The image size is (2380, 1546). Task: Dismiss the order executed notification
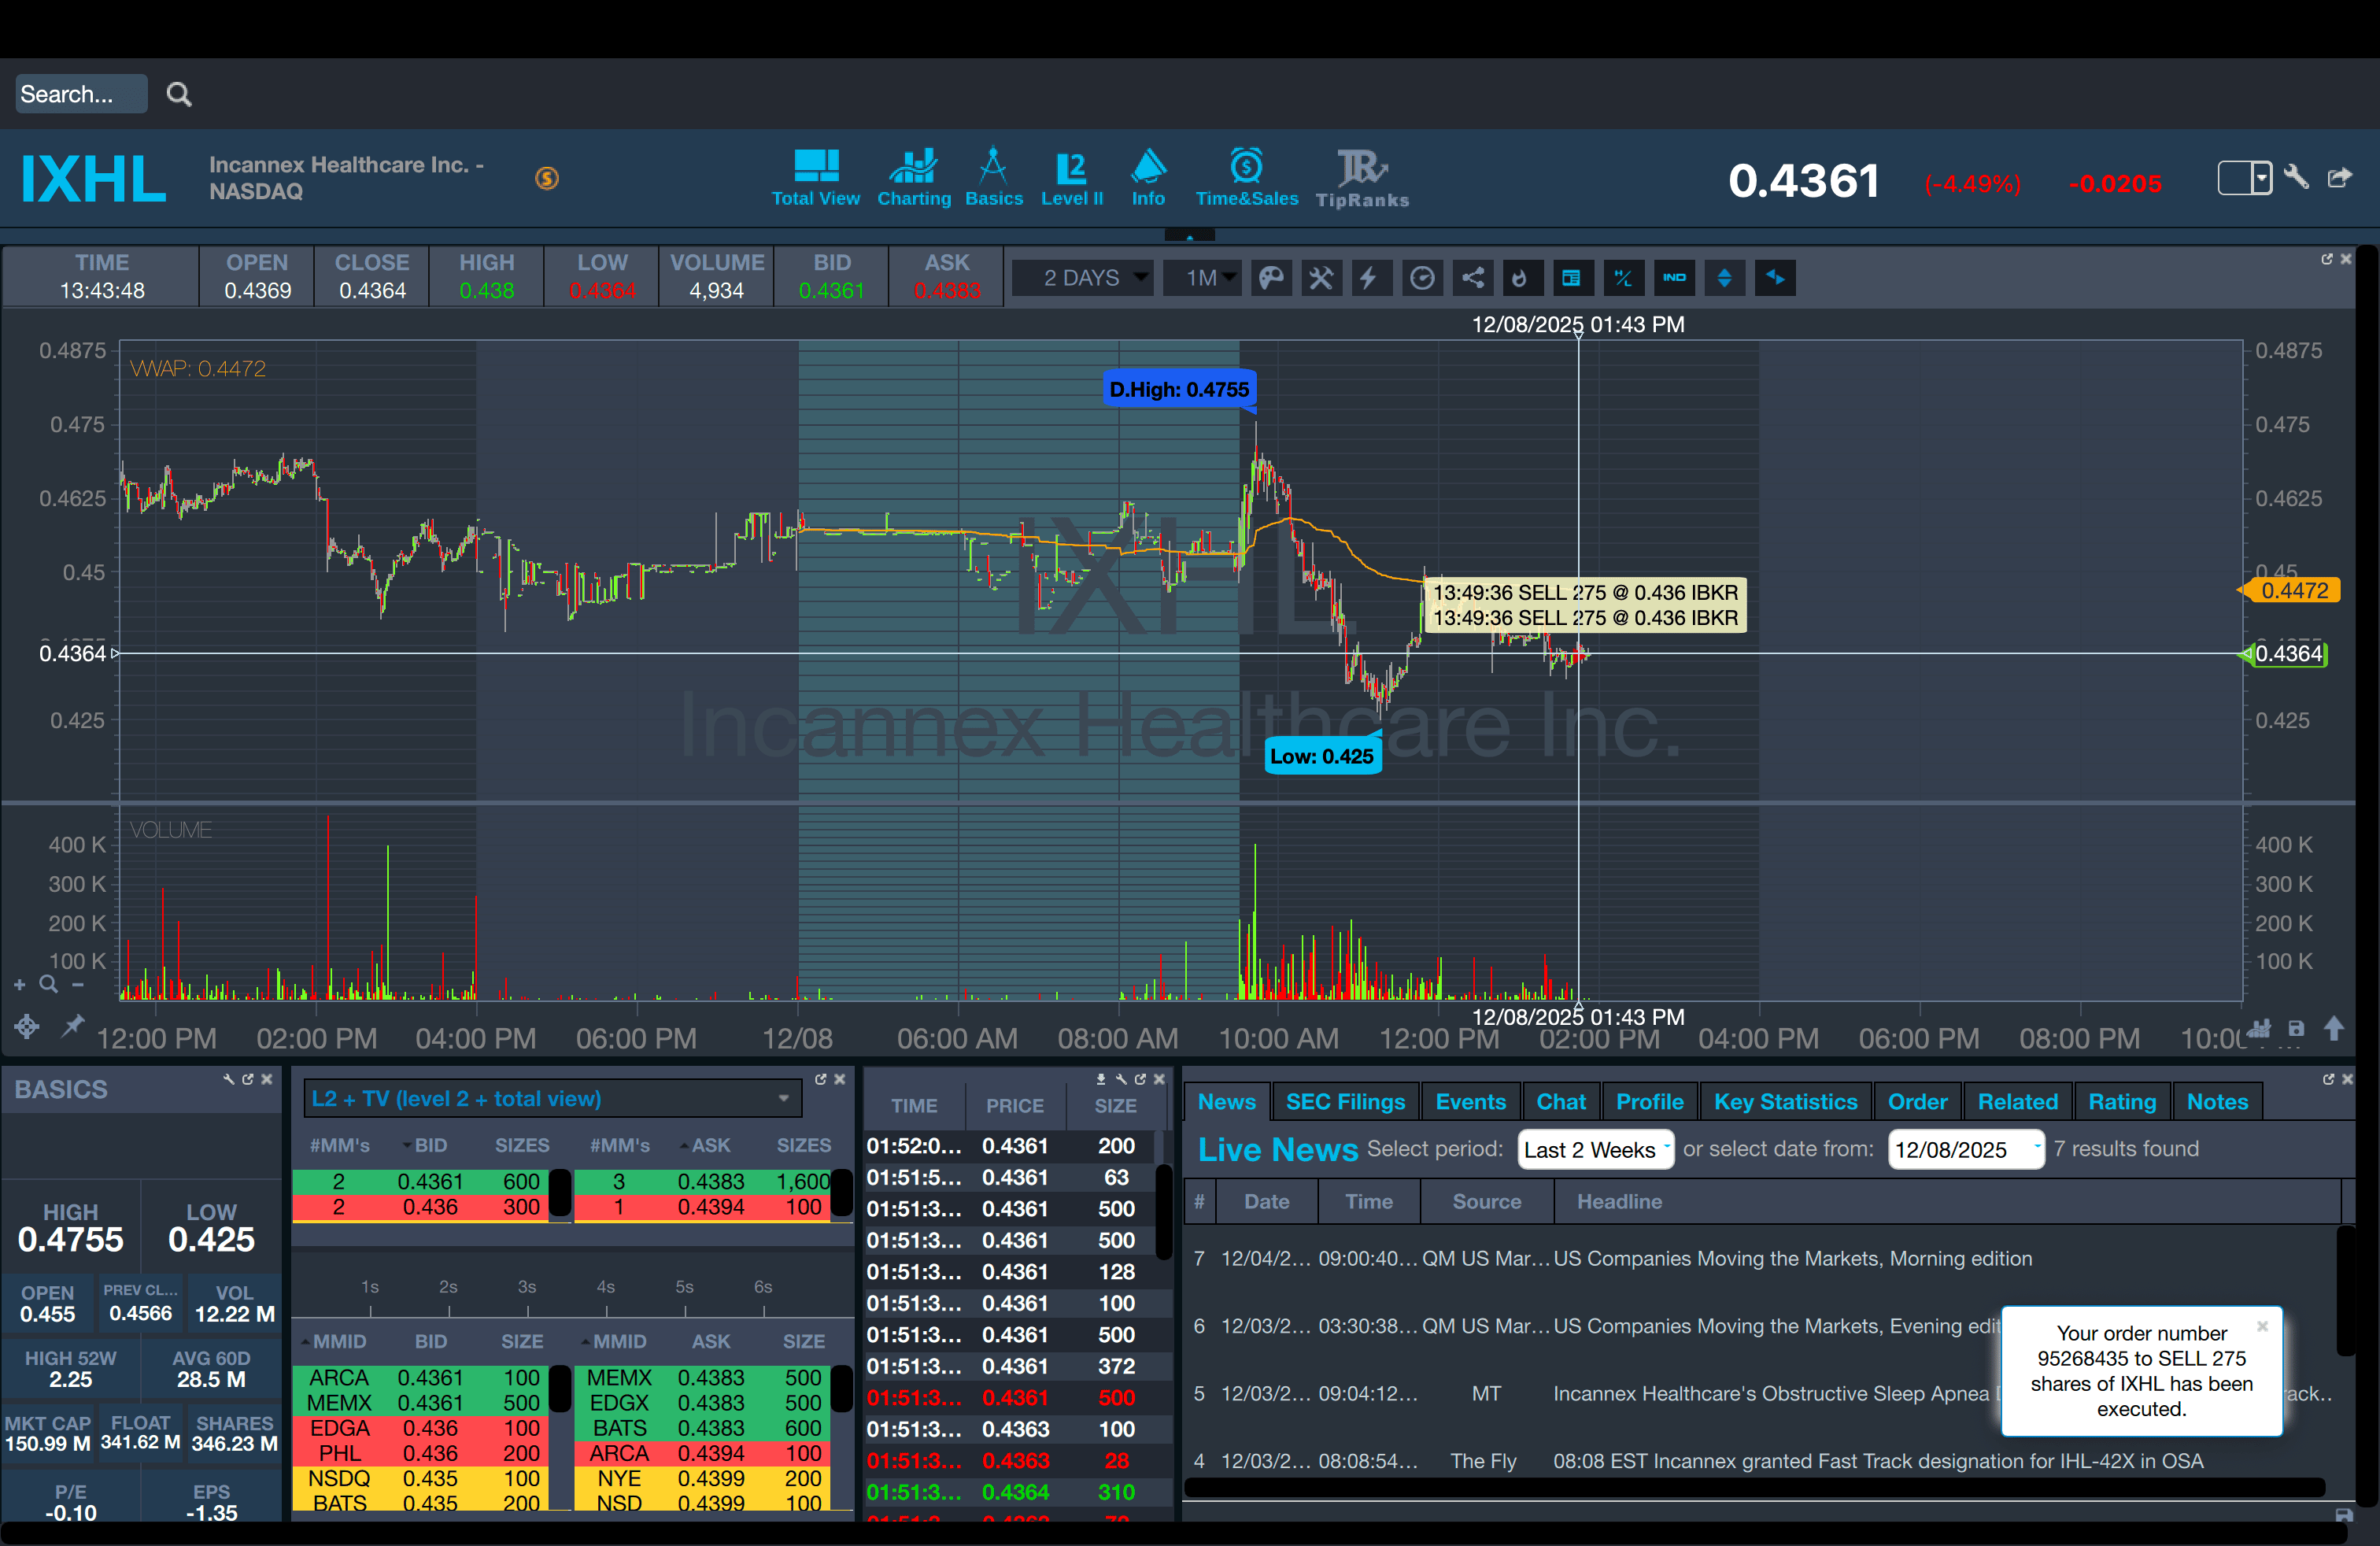click(2261, 1326)
